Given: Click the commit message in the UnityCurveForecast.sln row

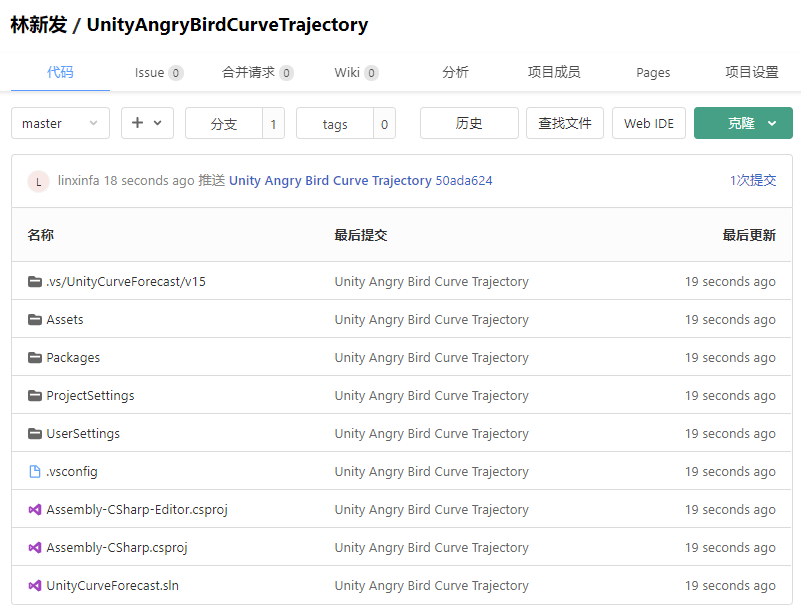Looking at the screenshot, I should click(432, 585).
